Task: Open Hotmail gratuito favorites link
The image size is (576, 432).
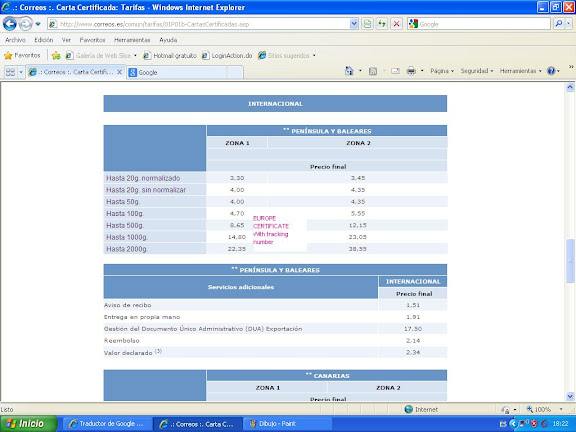Action: tap(170, 55)
